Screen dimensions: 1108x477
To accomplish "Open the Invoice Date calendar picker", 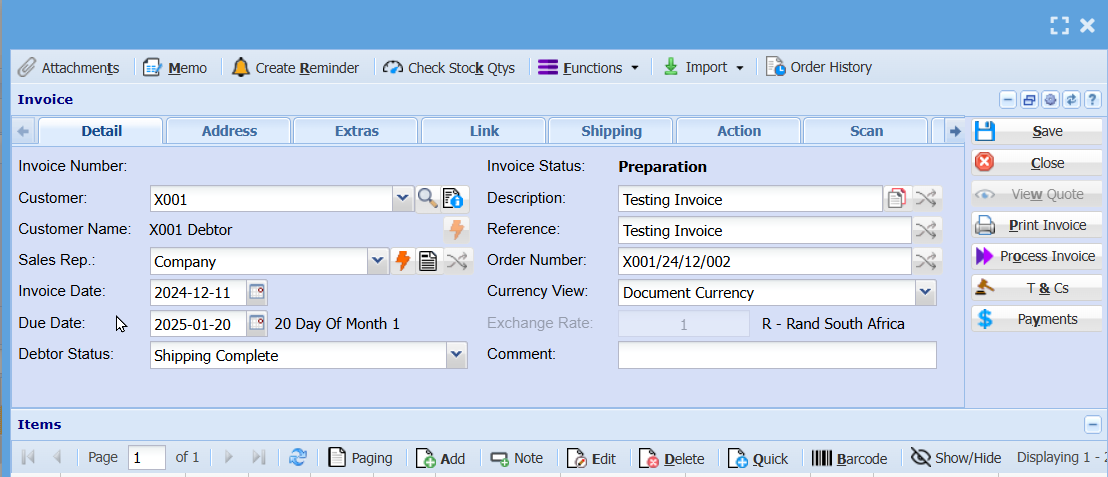I will click(x=257, y=293).
